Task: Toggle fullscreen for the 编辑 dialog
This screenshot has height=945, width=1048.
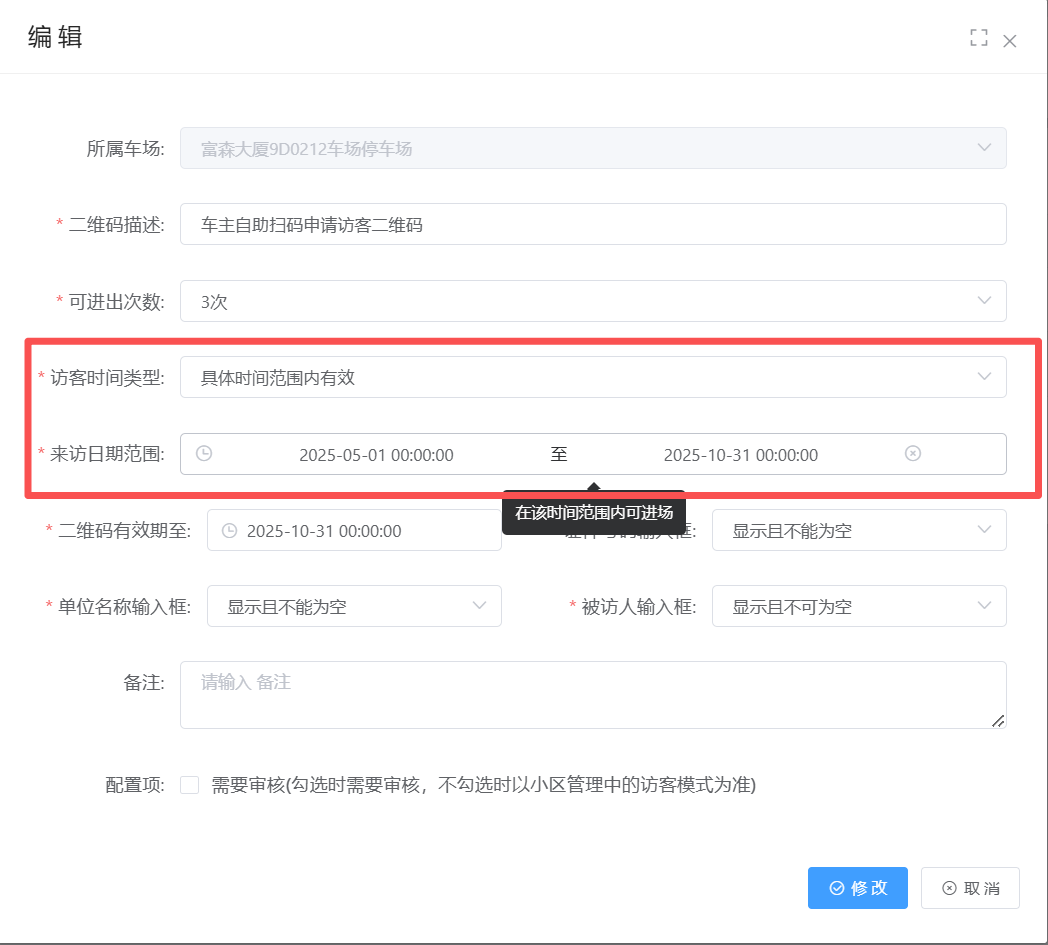Action: point(978,38)
